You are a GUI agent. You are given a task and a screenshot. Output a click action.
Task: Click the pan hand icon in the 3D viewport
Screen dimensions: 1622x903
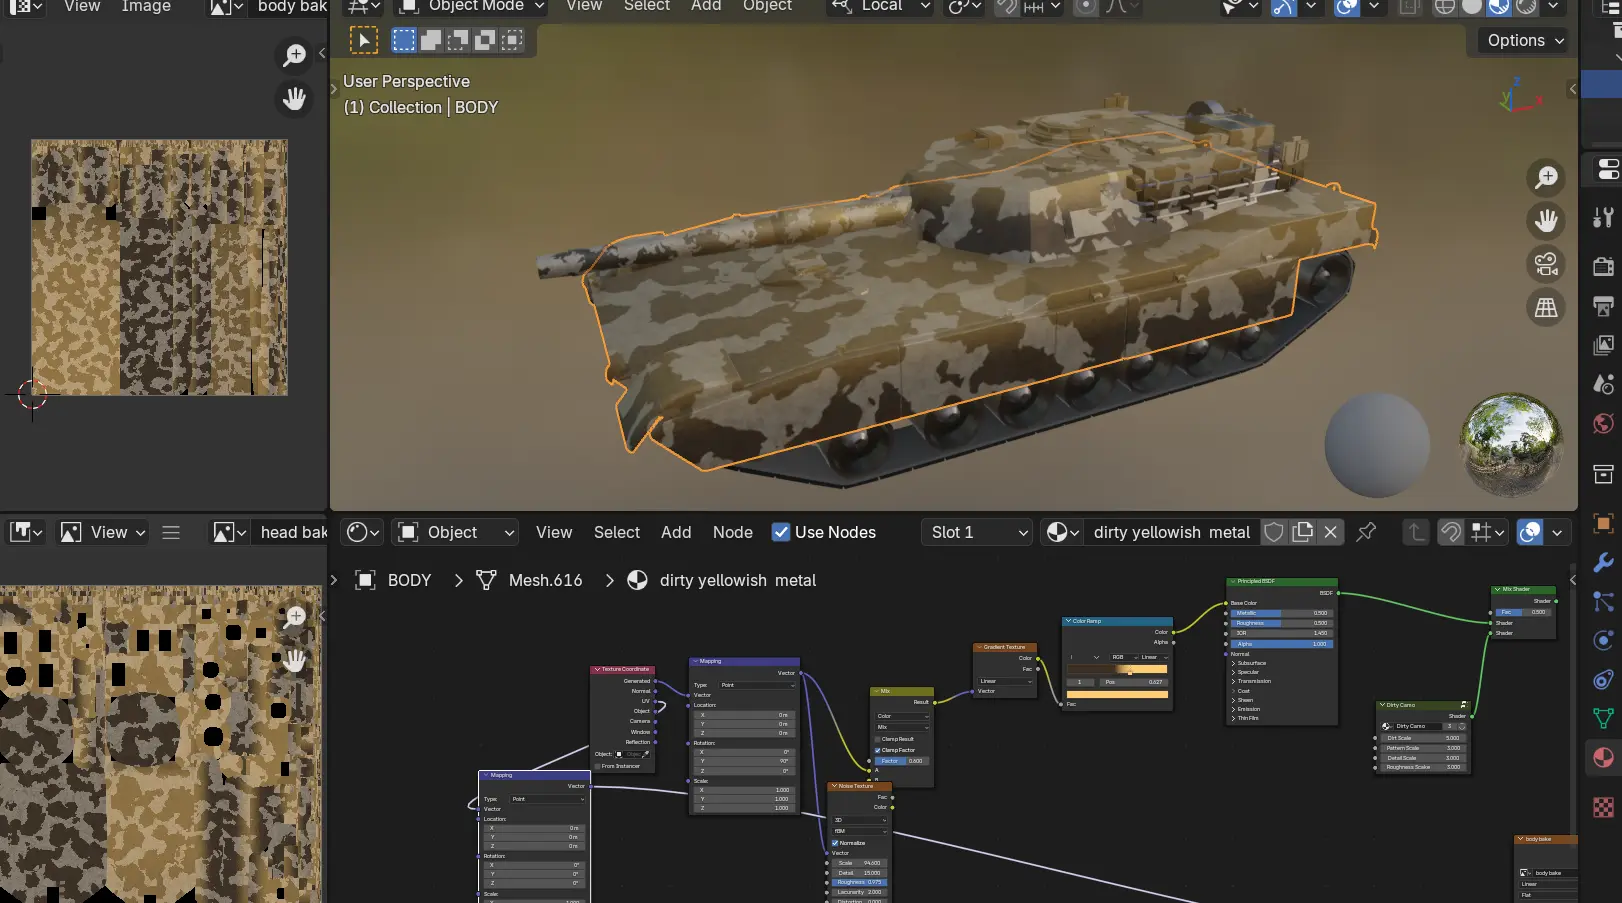[x=1546, y=220]
